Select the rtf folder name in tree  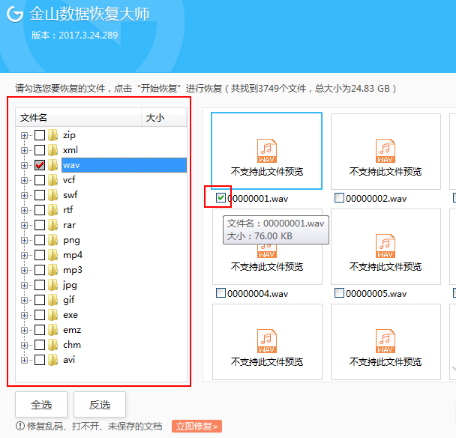click(x=68, y=210)
